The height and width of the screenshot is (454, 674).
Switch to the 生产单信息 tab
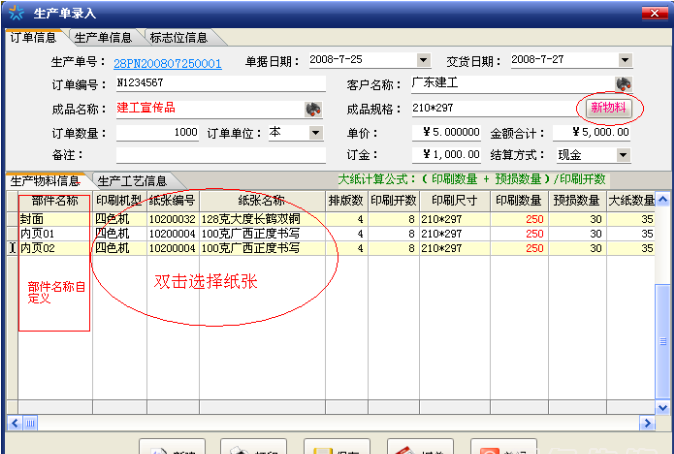click(x=103, y=38)
